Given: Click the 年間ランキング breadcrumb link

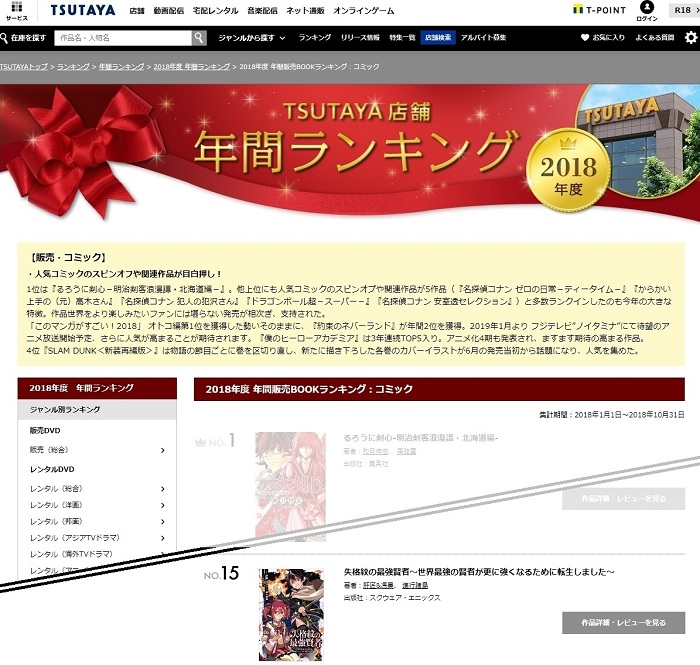Looking at the screenshot, I should click(121, 66).
